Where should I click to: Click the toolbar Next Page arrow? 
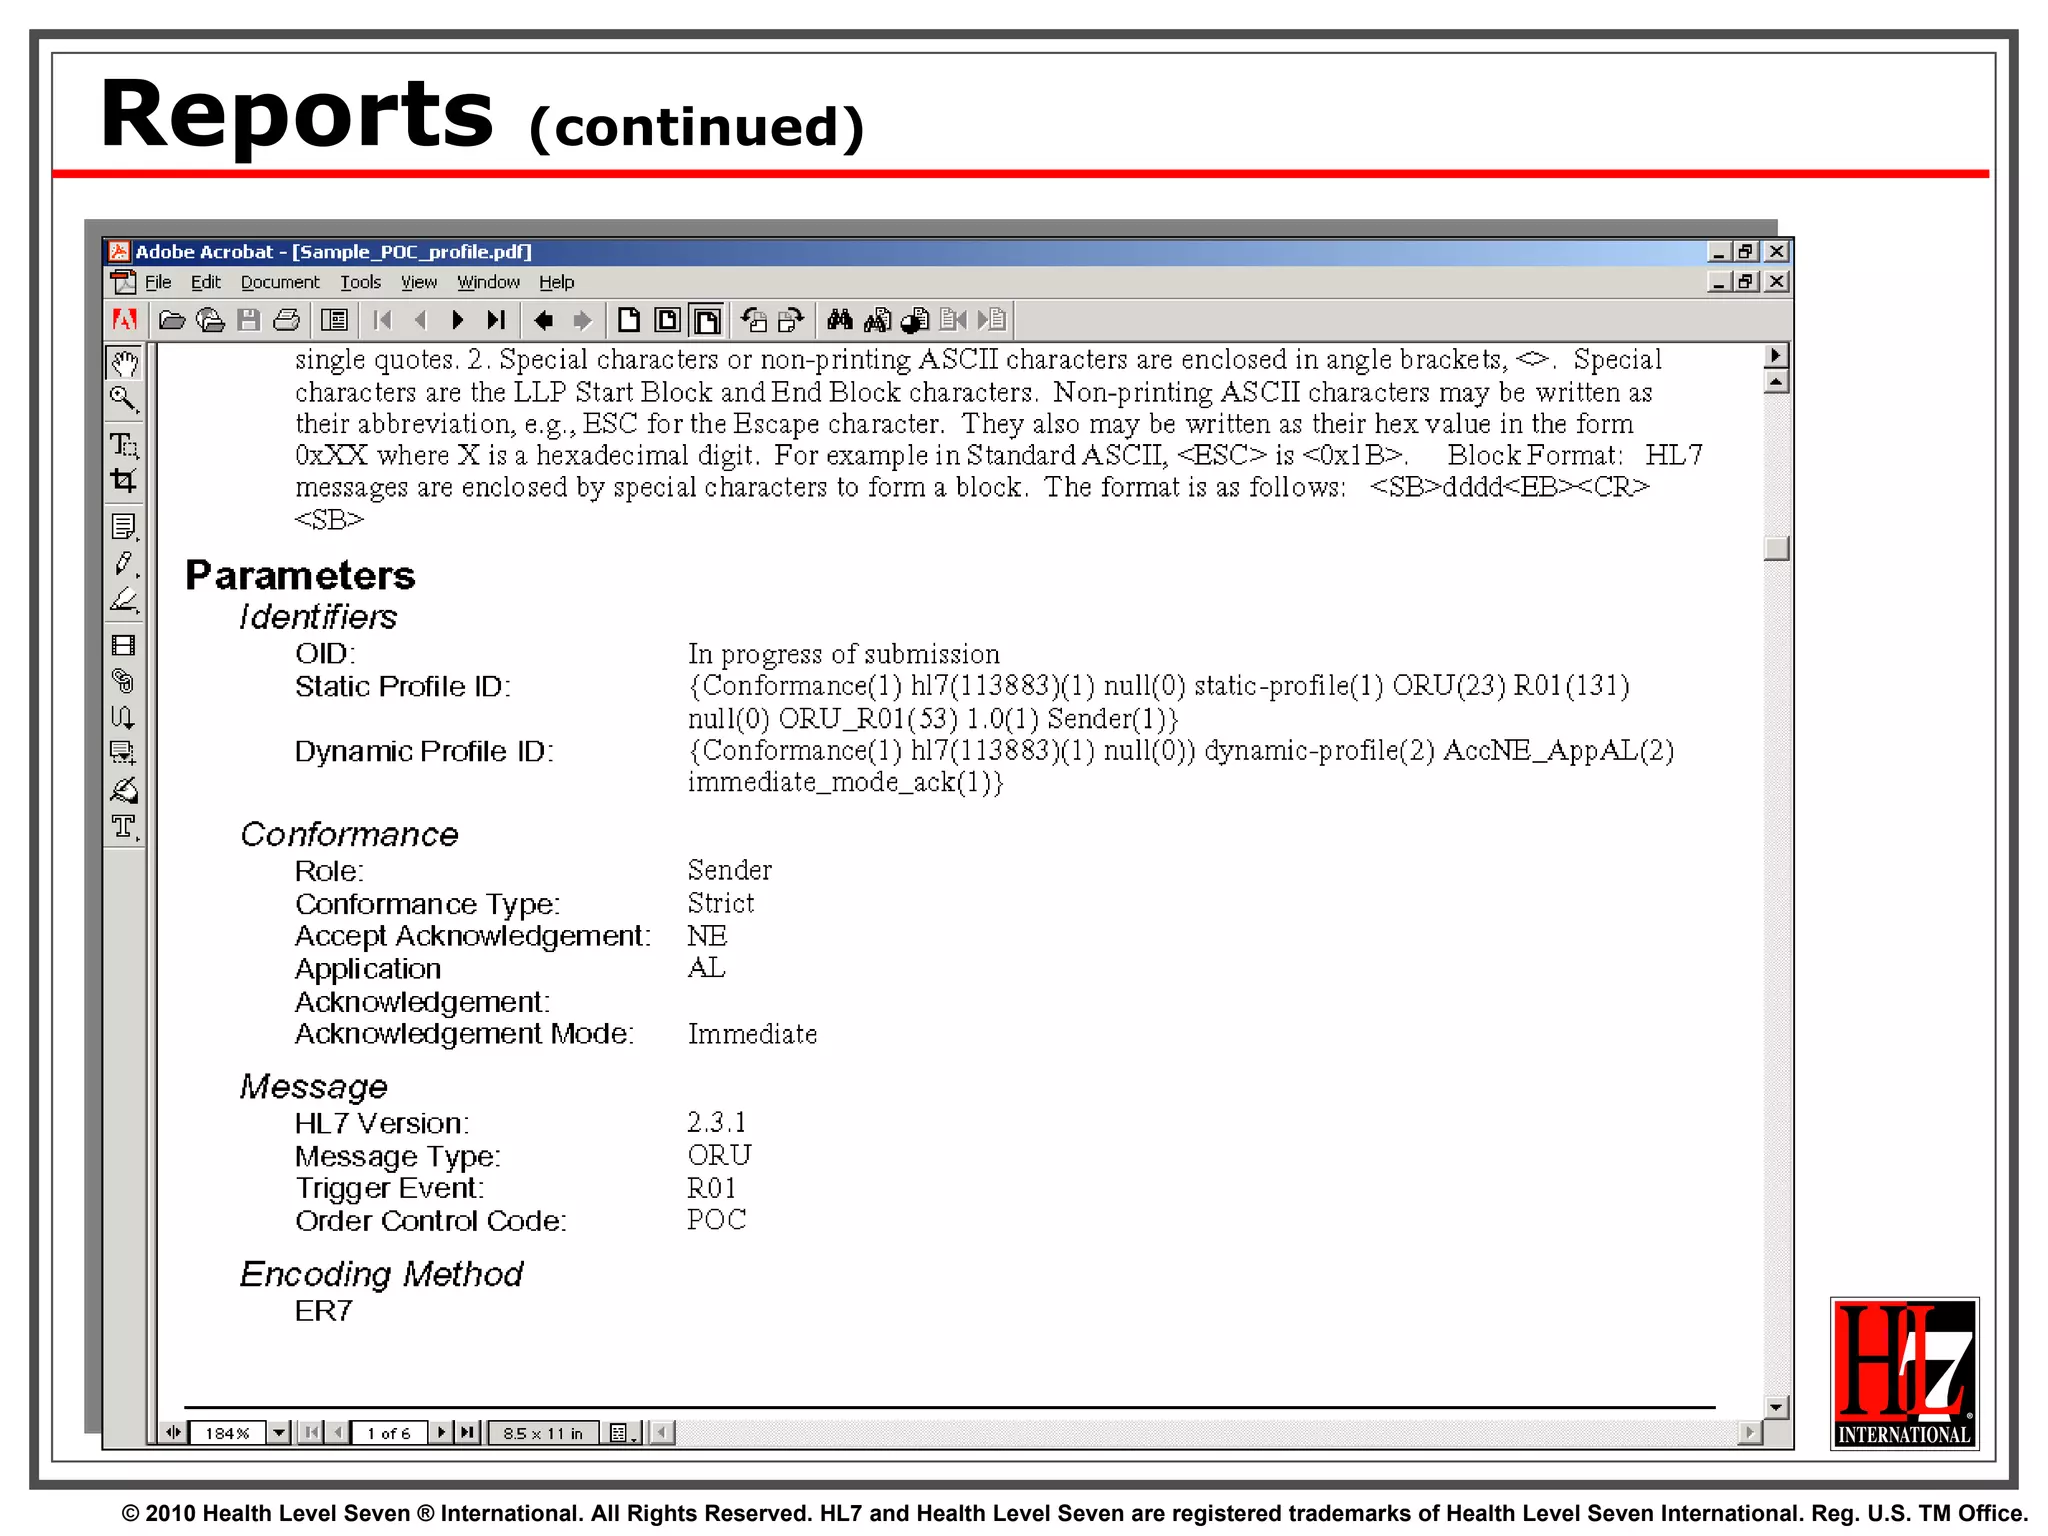[x=458, y=320]
